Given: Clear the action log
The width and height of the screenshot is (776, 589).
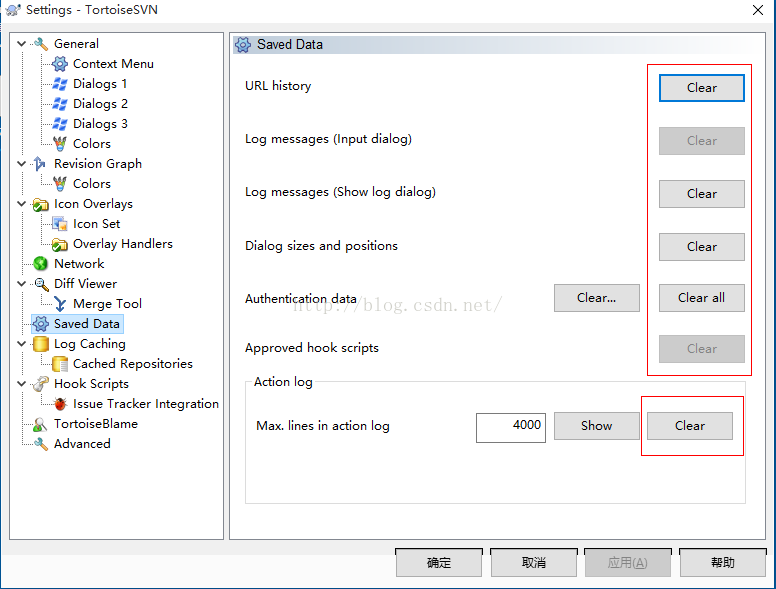Looking at the screenshot, I should [x=689, y=426].
